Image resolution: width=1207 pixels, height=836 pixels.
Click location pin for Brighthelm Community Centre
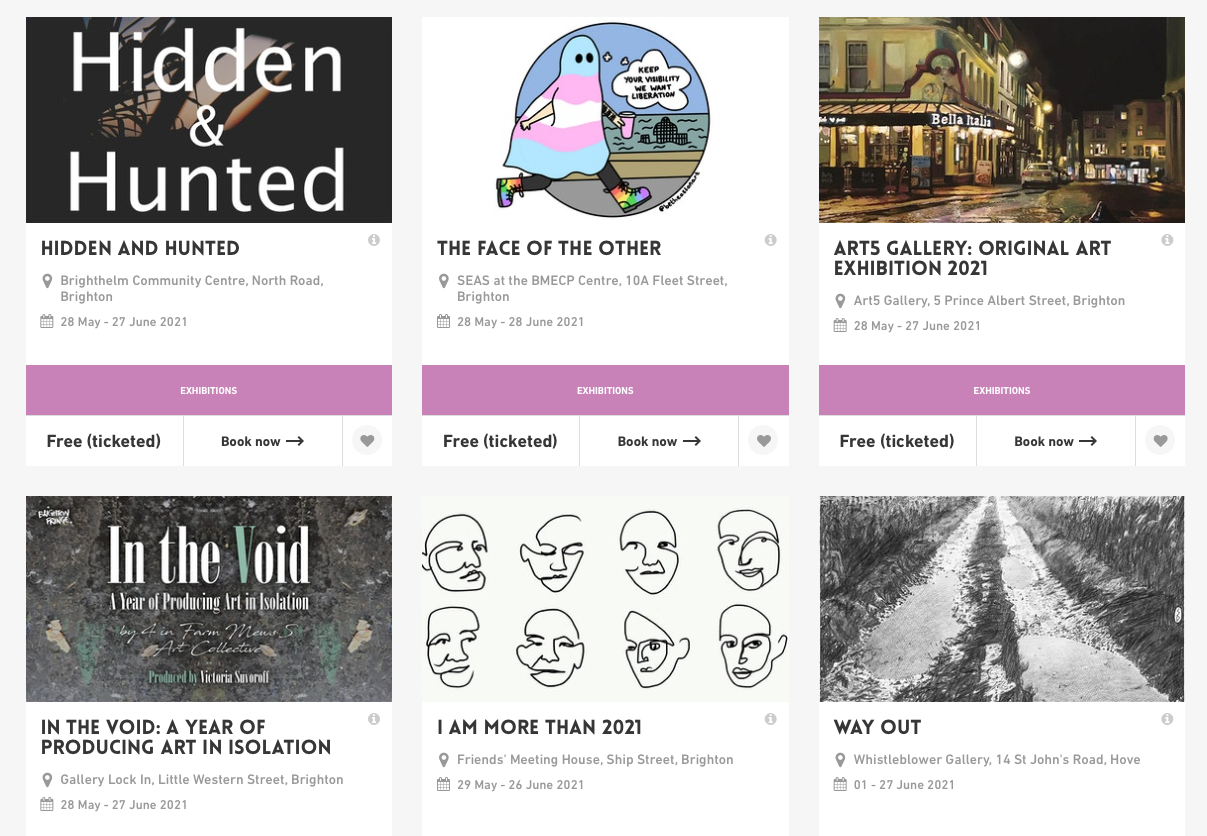pos(47,282)
